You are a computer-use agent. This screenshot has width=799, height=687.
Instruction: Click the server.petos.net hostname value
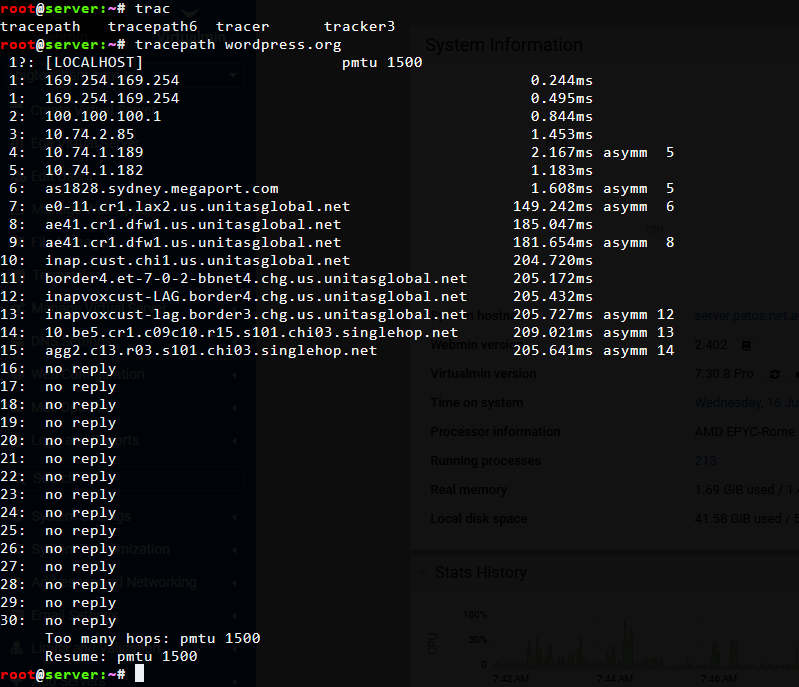[746, 316]
